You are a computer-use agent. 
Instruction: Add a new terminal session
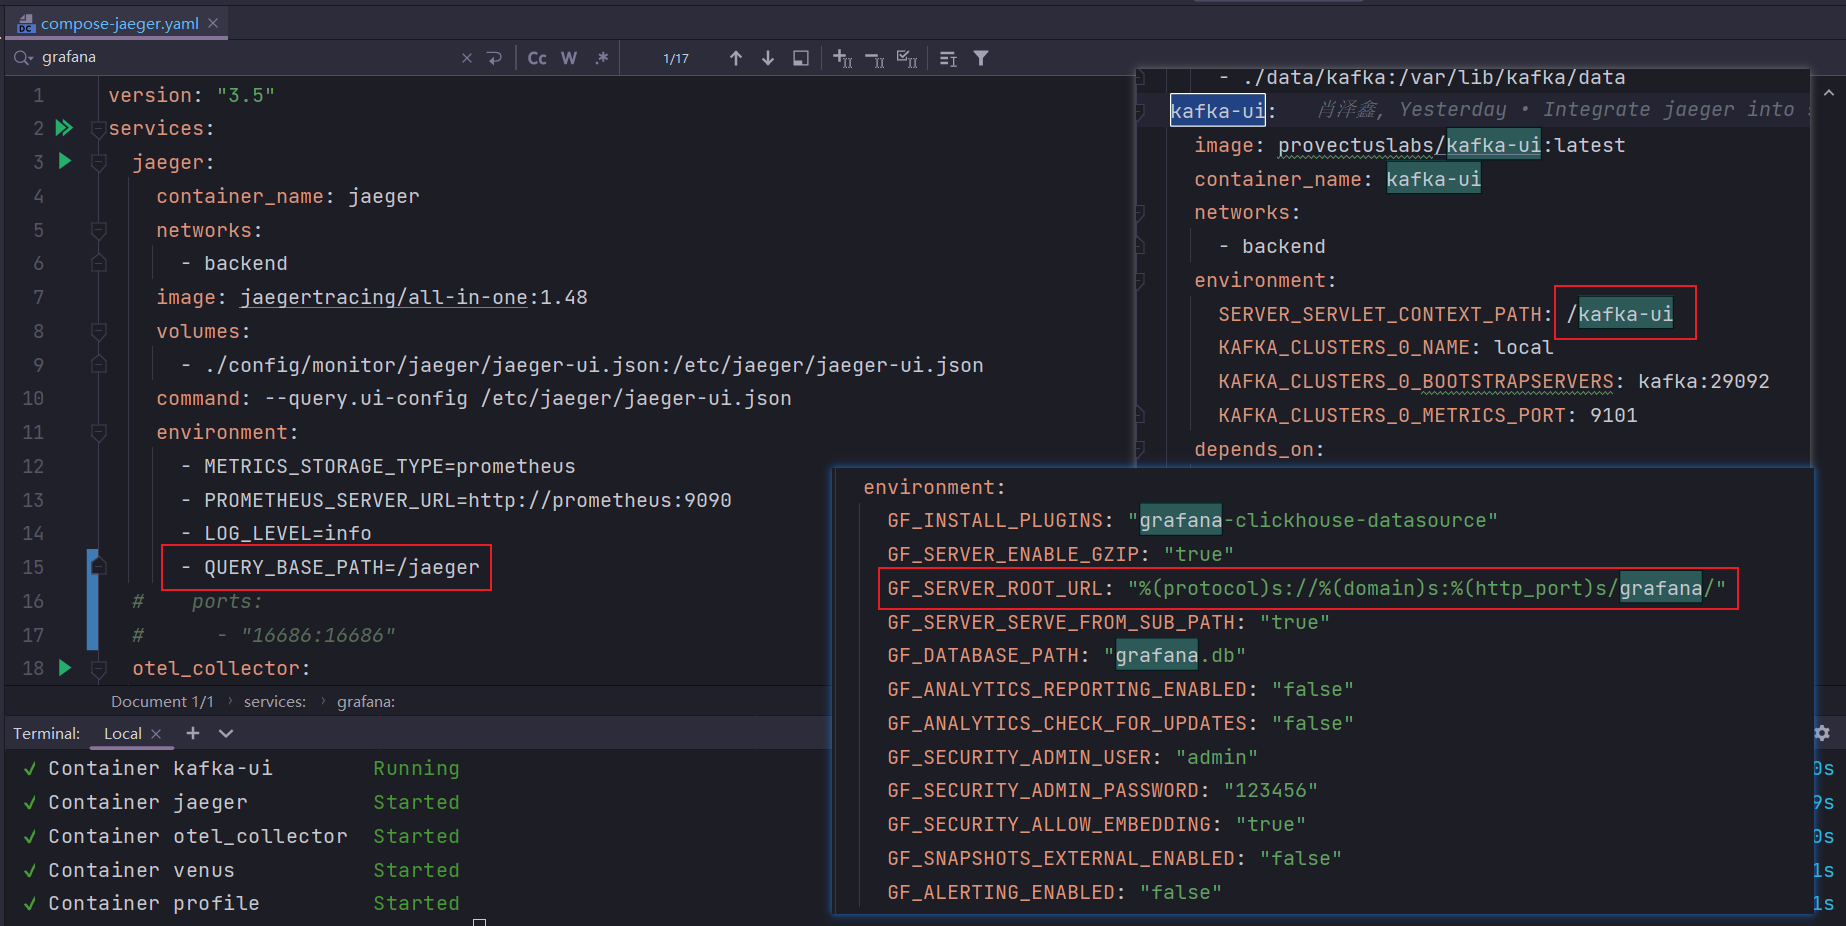coord(193,733)
